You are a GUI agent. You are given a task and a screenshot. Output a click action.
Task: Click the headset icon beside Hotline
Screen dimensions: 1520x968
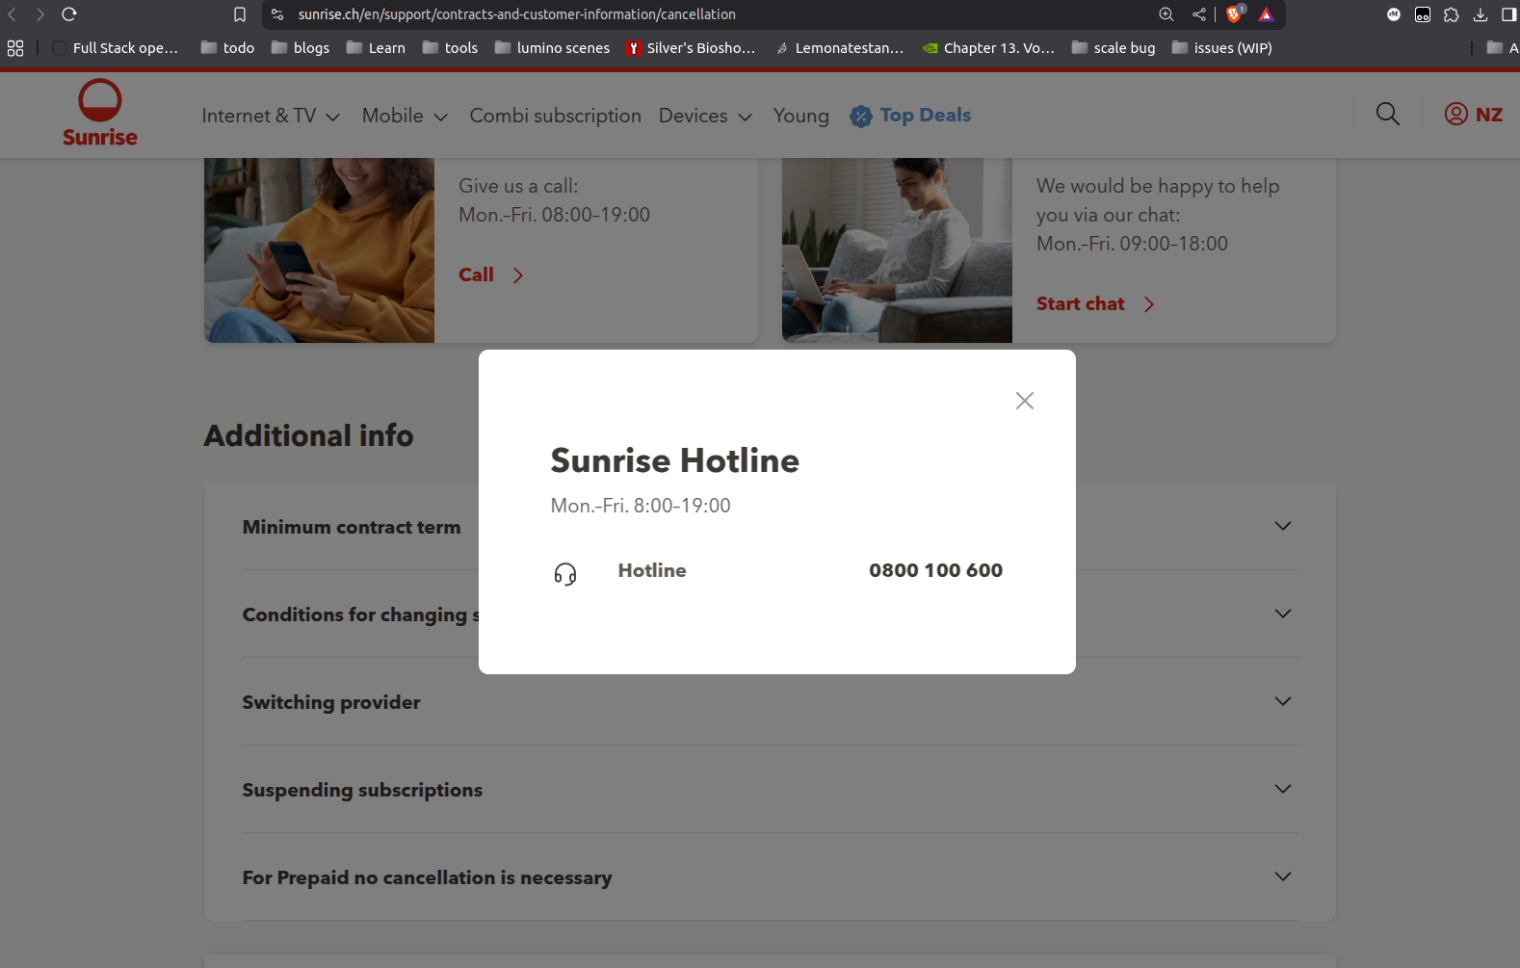point(565,573)
